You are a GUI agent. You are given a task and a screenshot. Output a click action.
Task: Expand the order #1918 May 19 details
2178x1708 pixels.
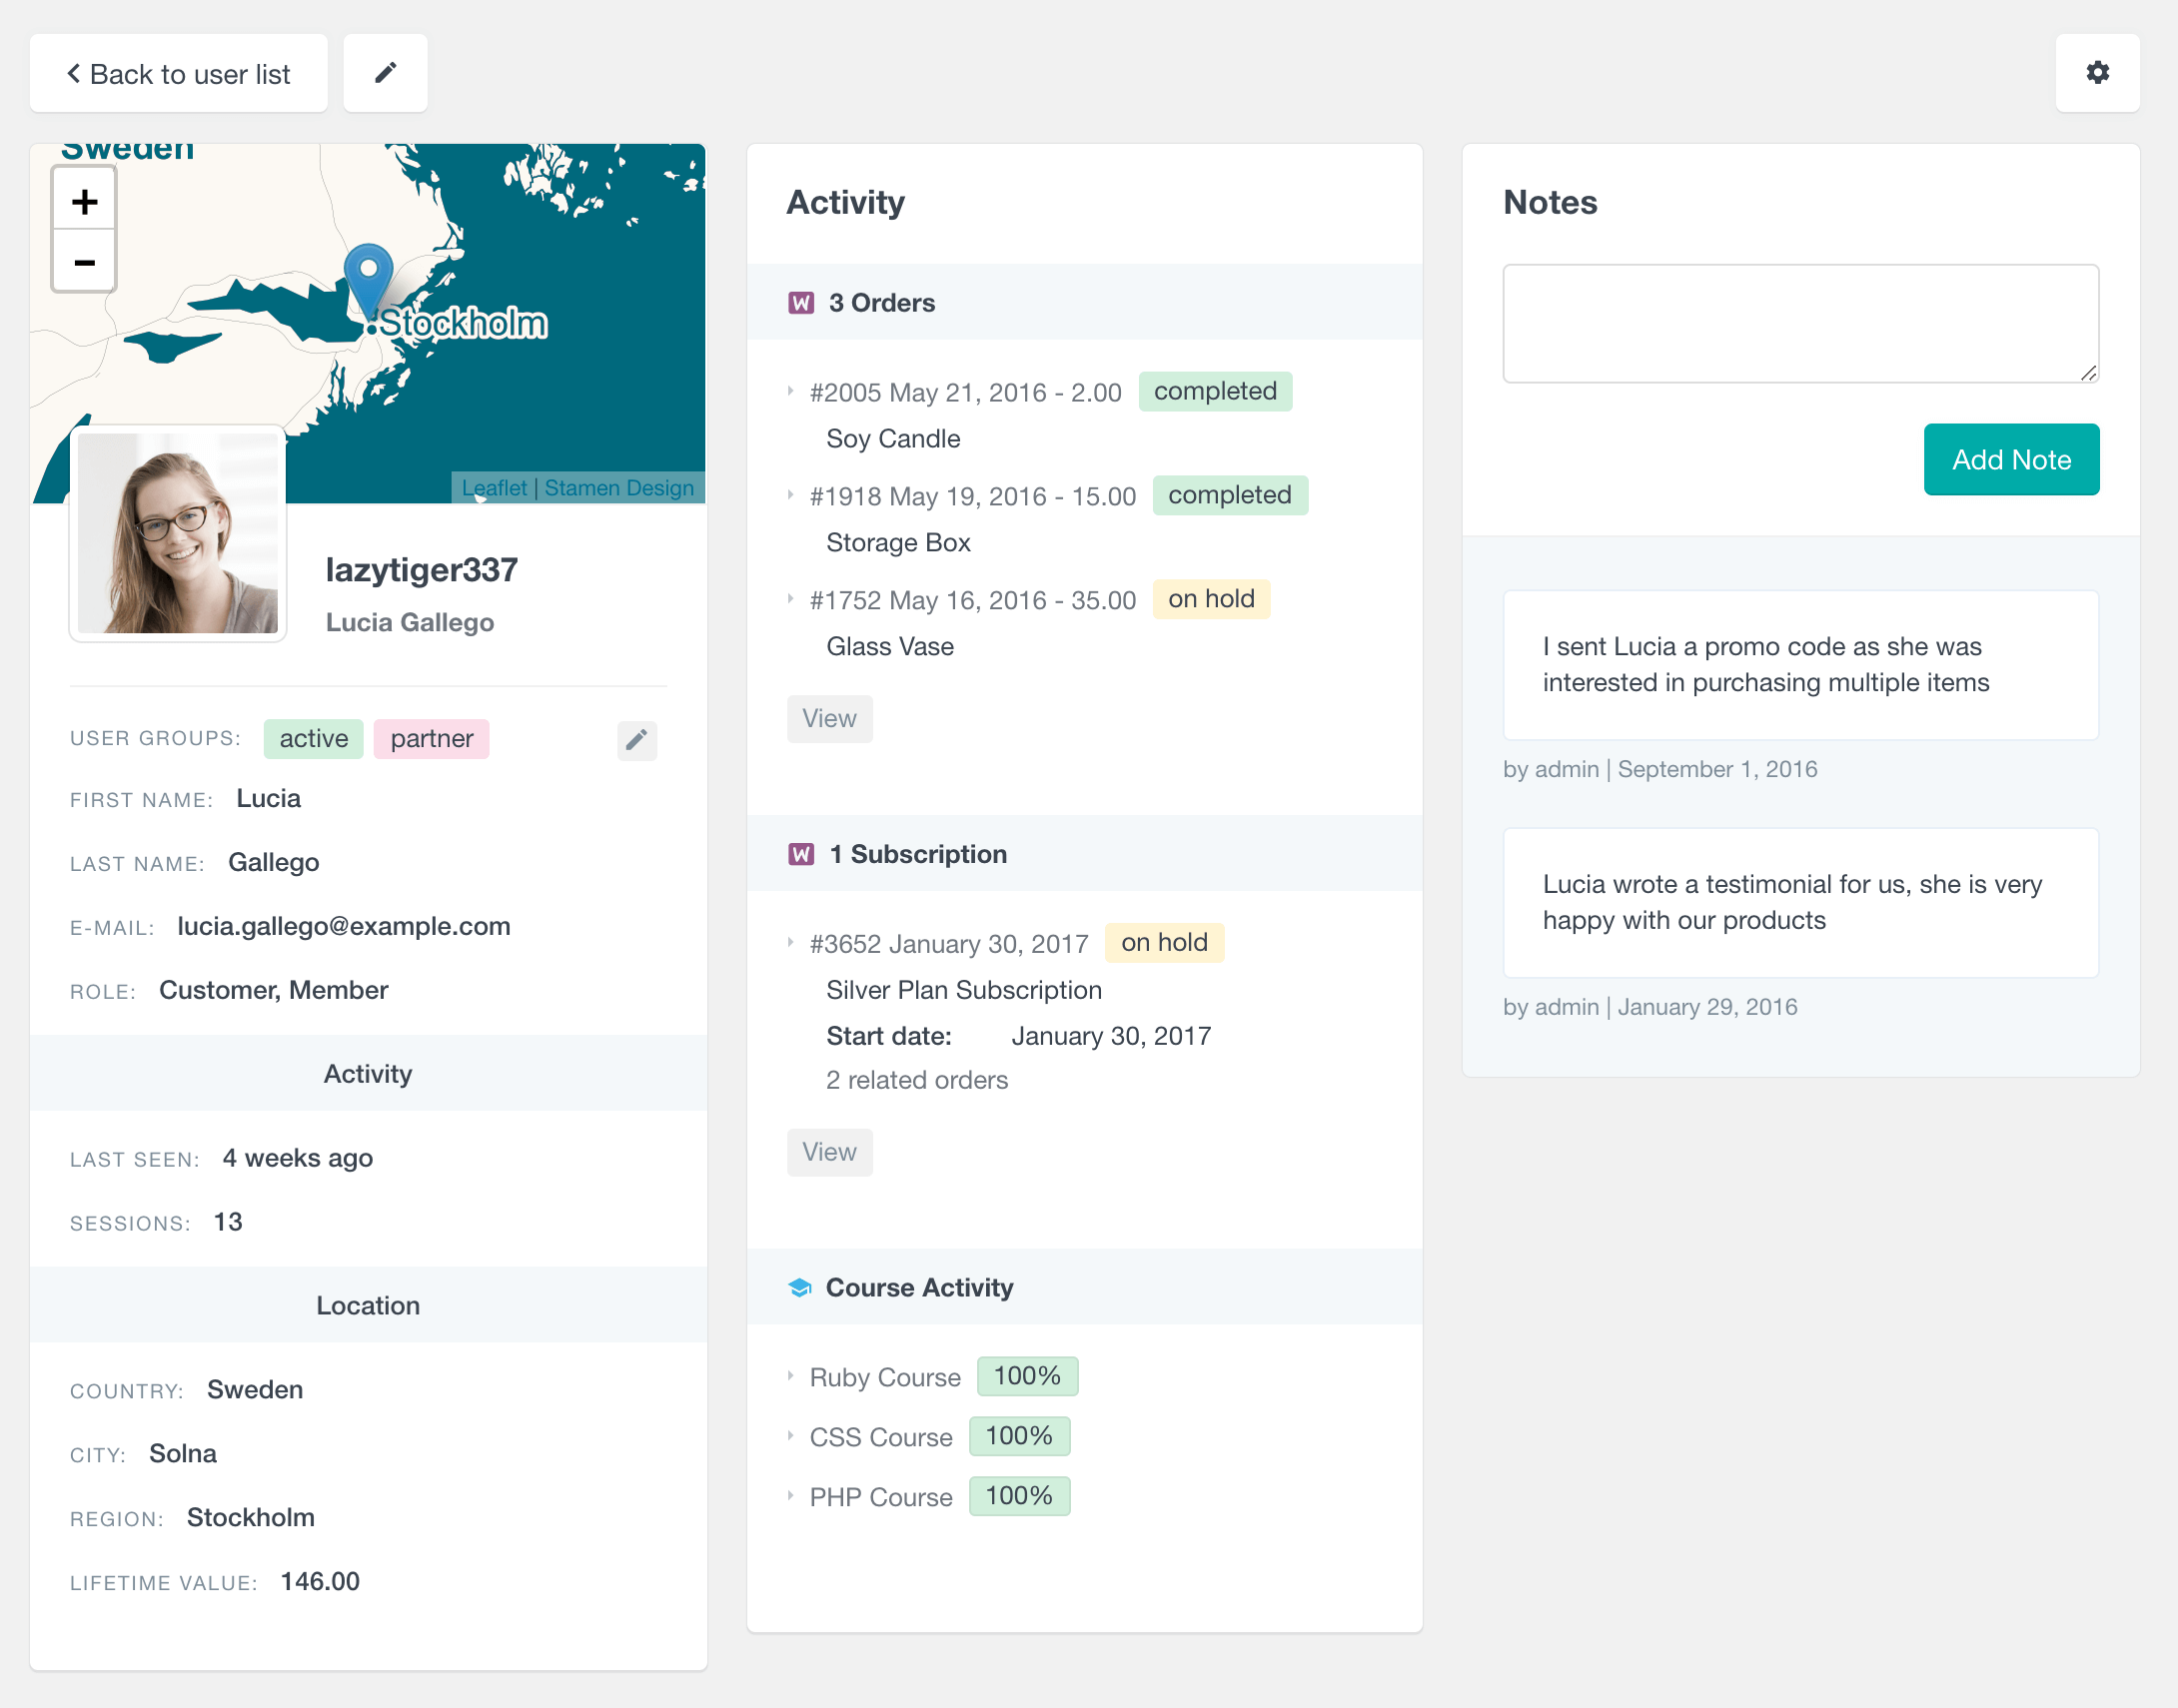point(792,493)
